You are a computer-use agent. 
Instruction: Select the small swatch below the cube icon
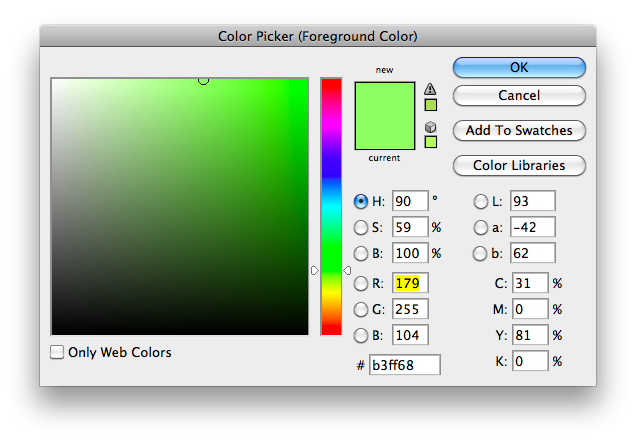pos(431,142)
